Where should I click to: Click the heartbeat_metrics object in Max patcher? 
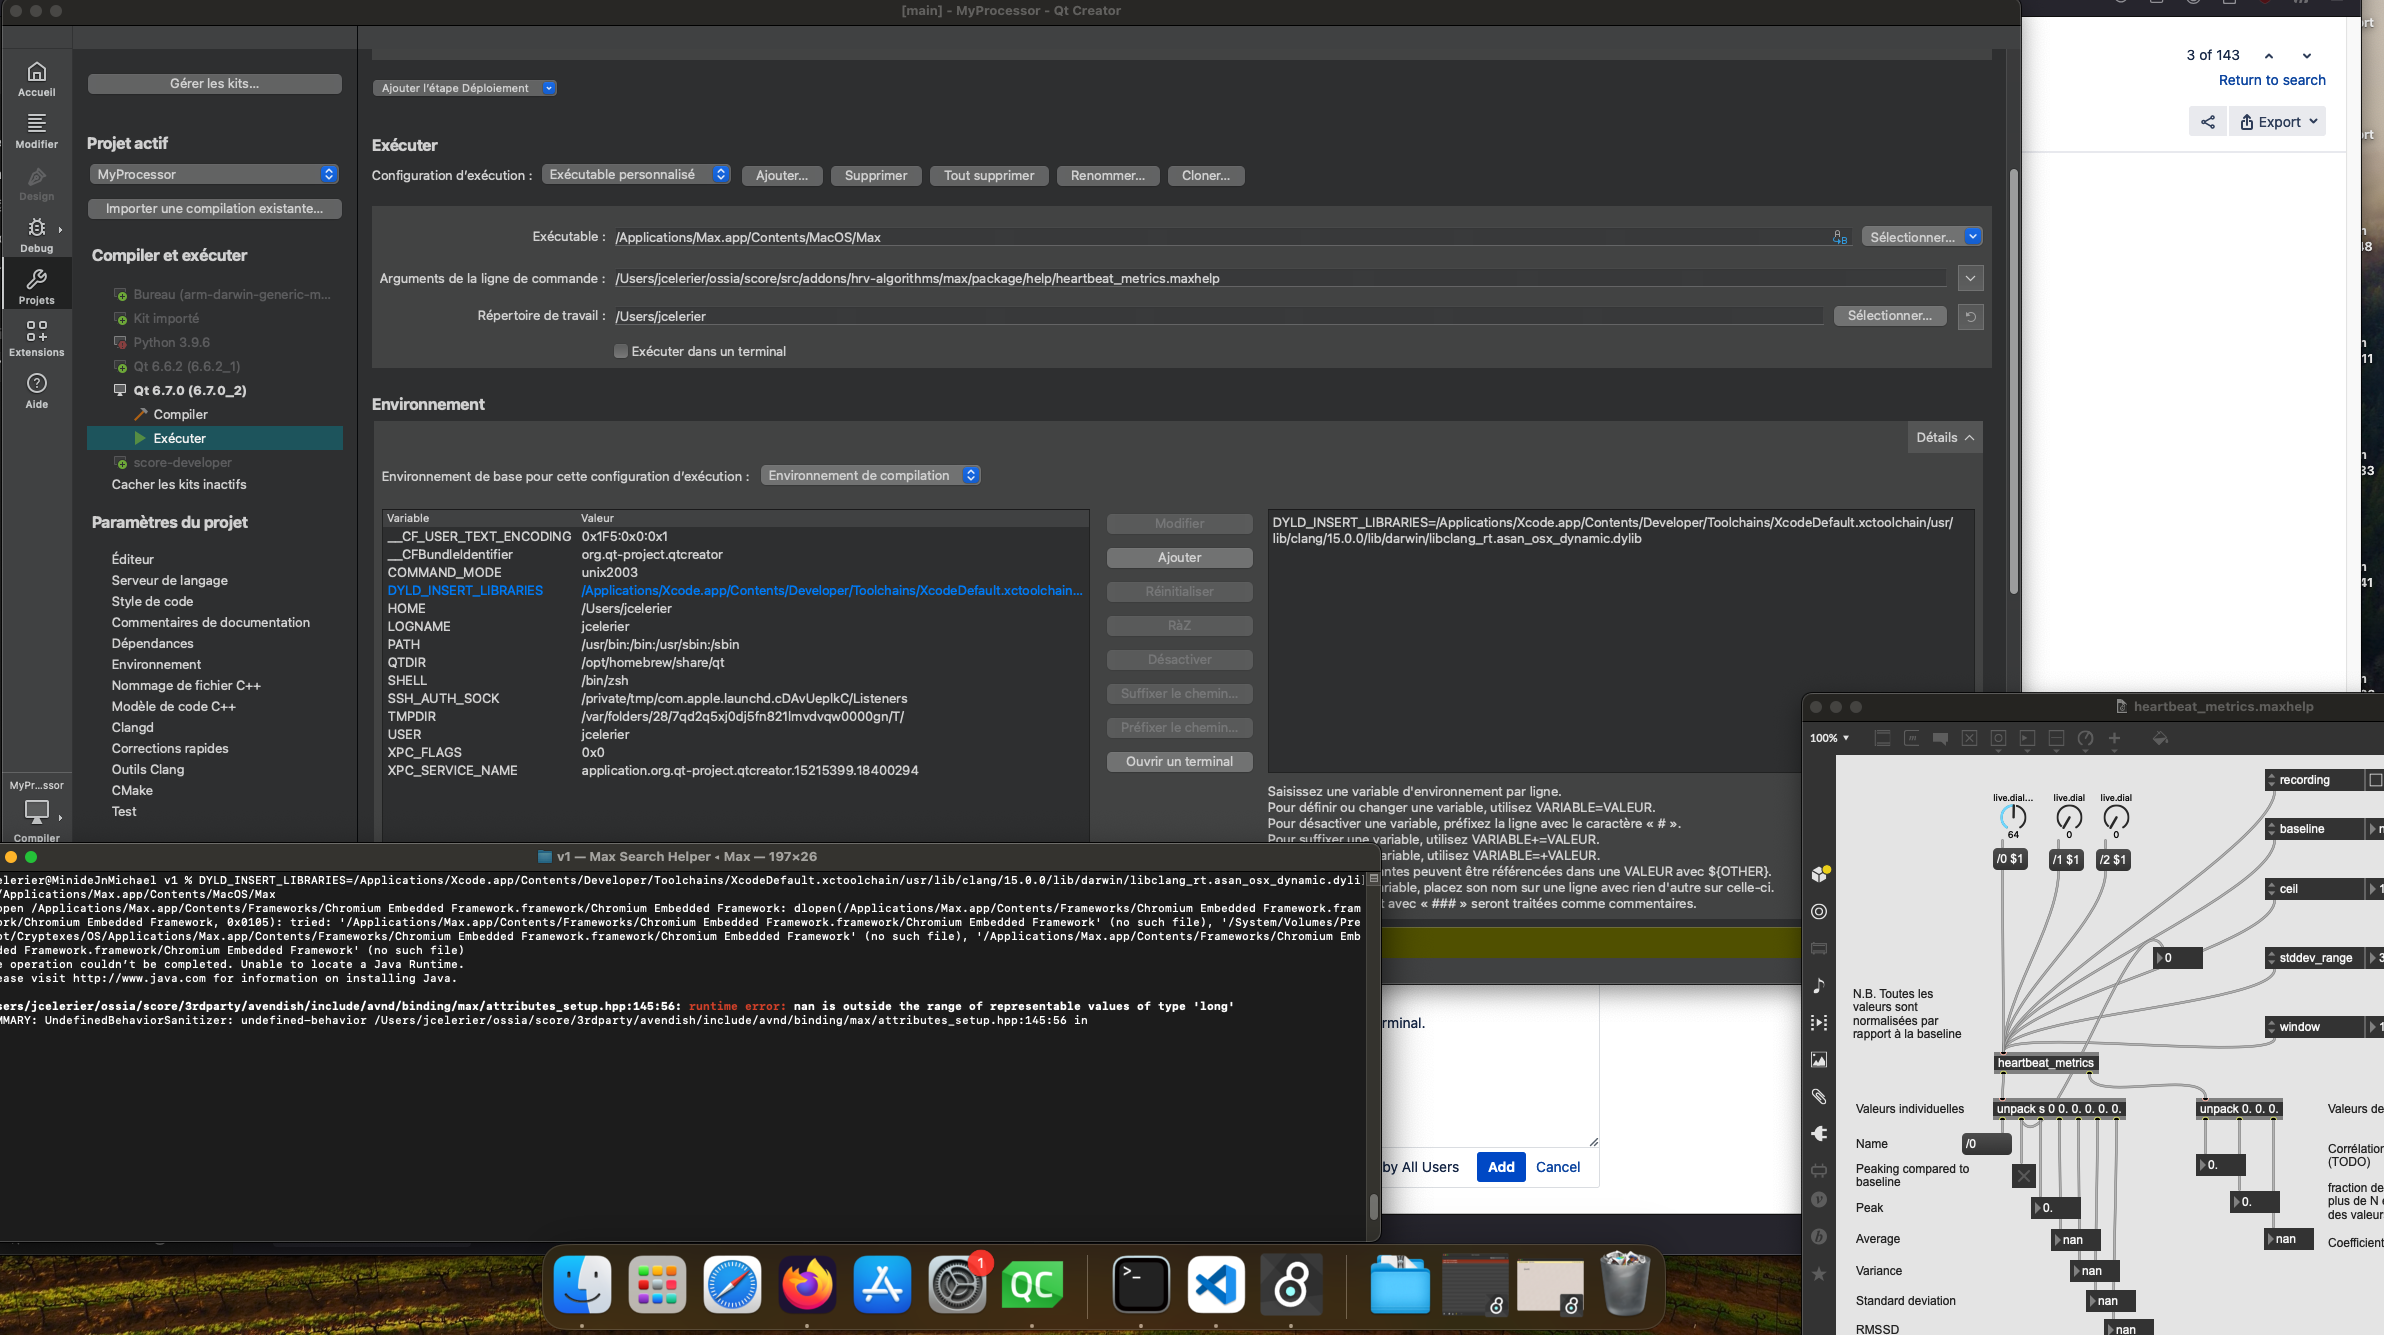click(2046, 1063)
